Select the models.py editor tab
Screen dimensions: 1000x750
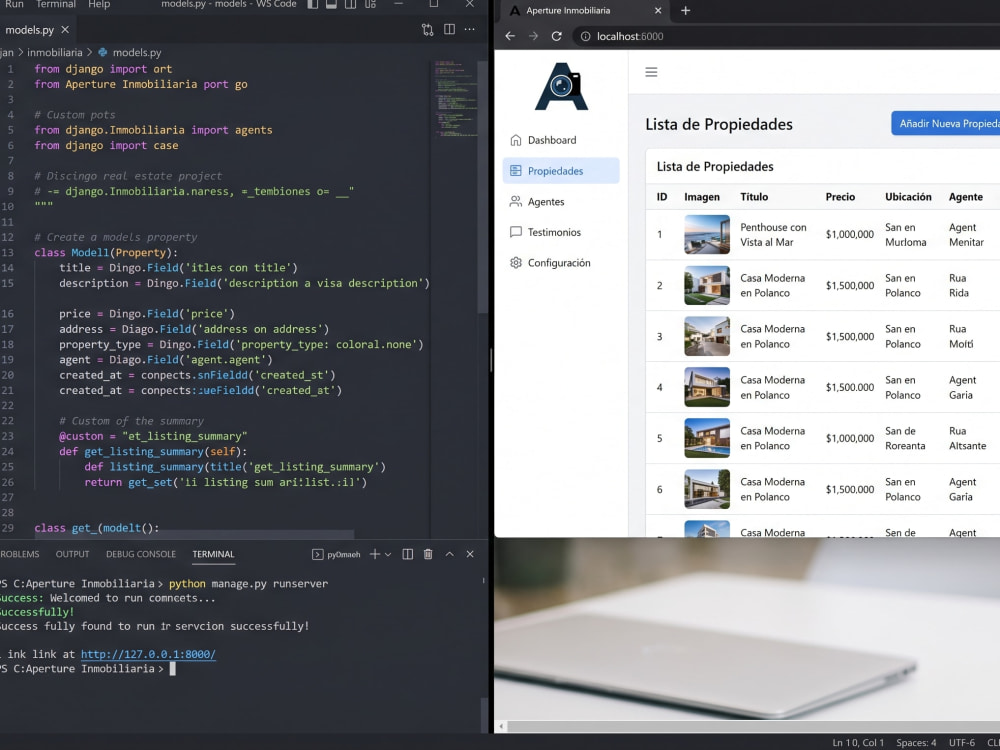(29, 30)
